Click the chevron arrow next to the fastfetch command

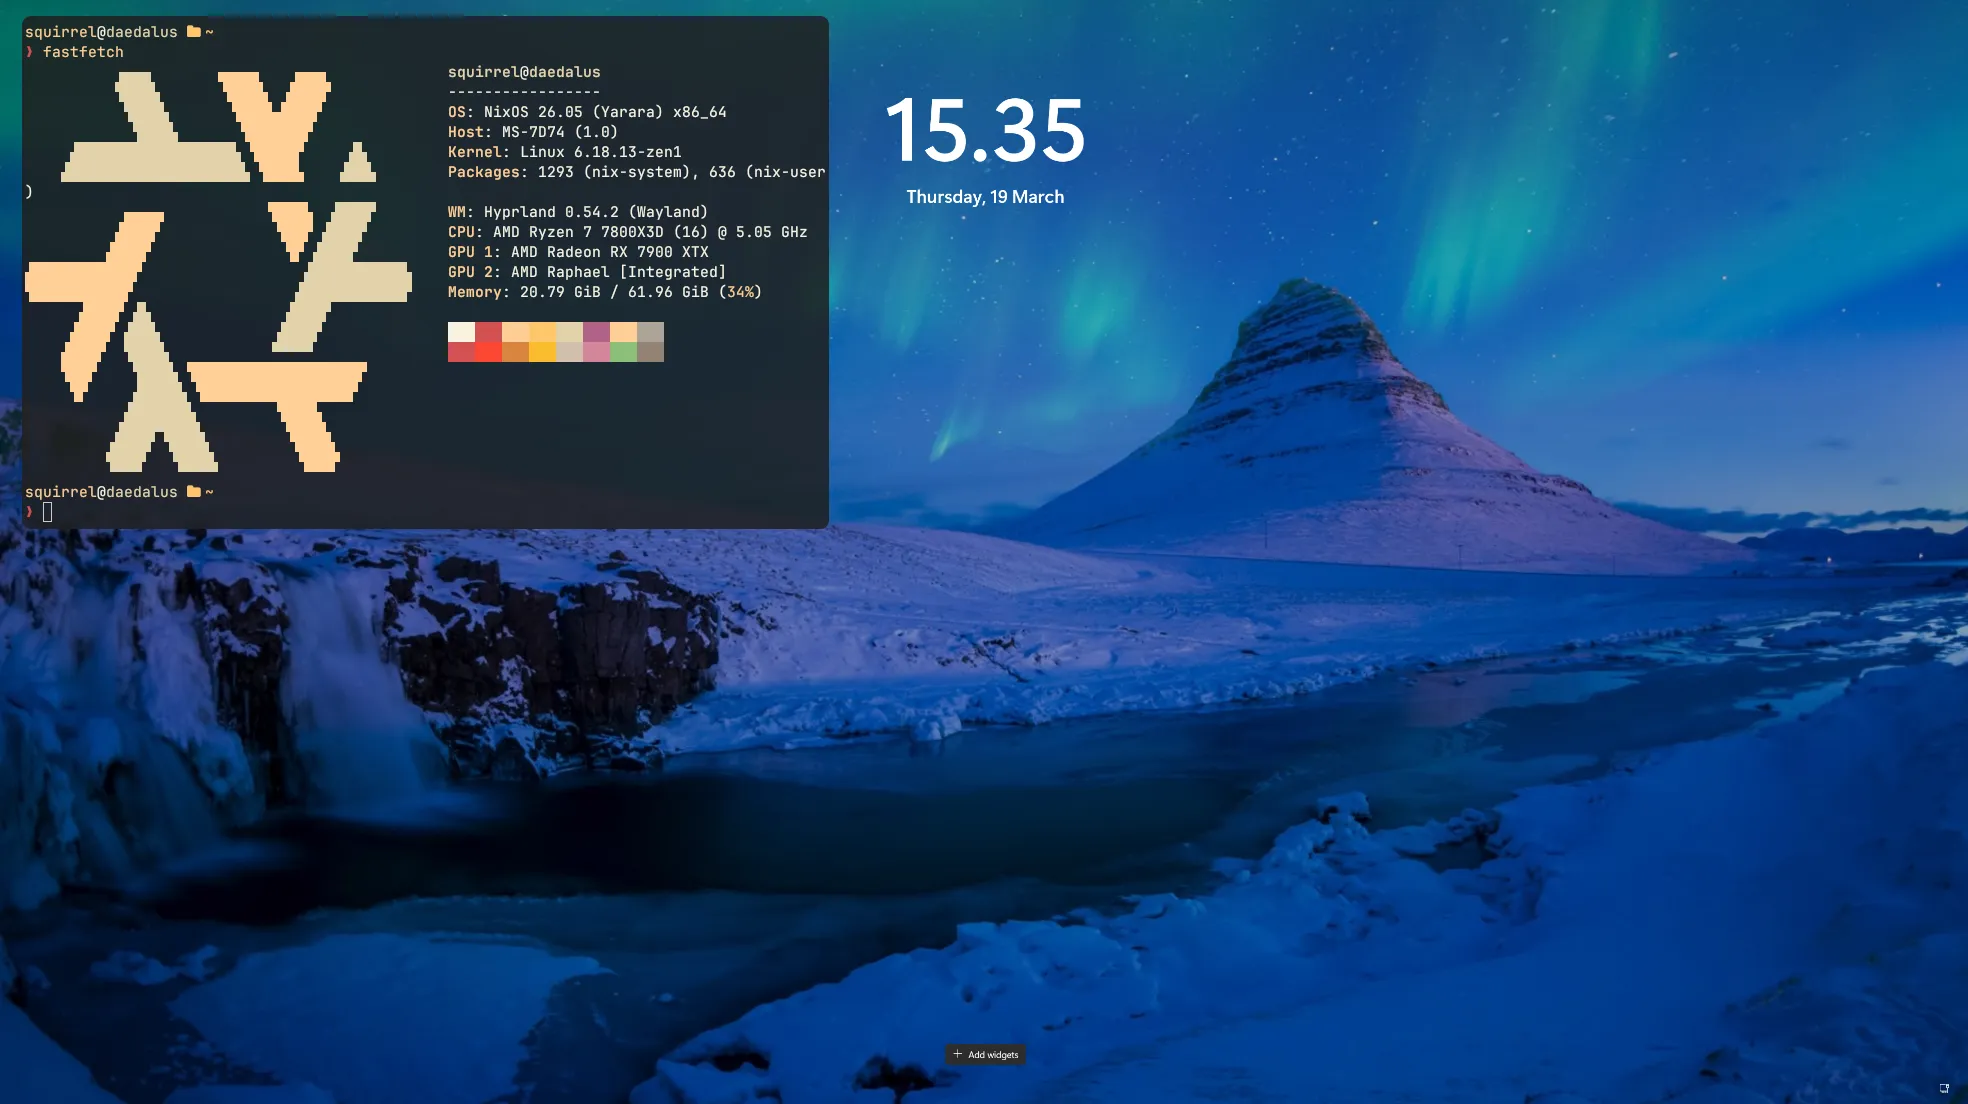pos(29,52)
